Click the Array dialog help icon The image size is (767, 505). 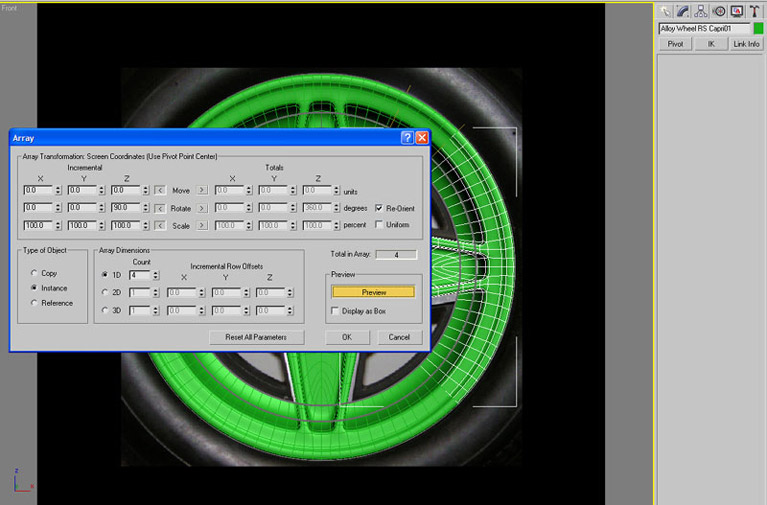407,137
